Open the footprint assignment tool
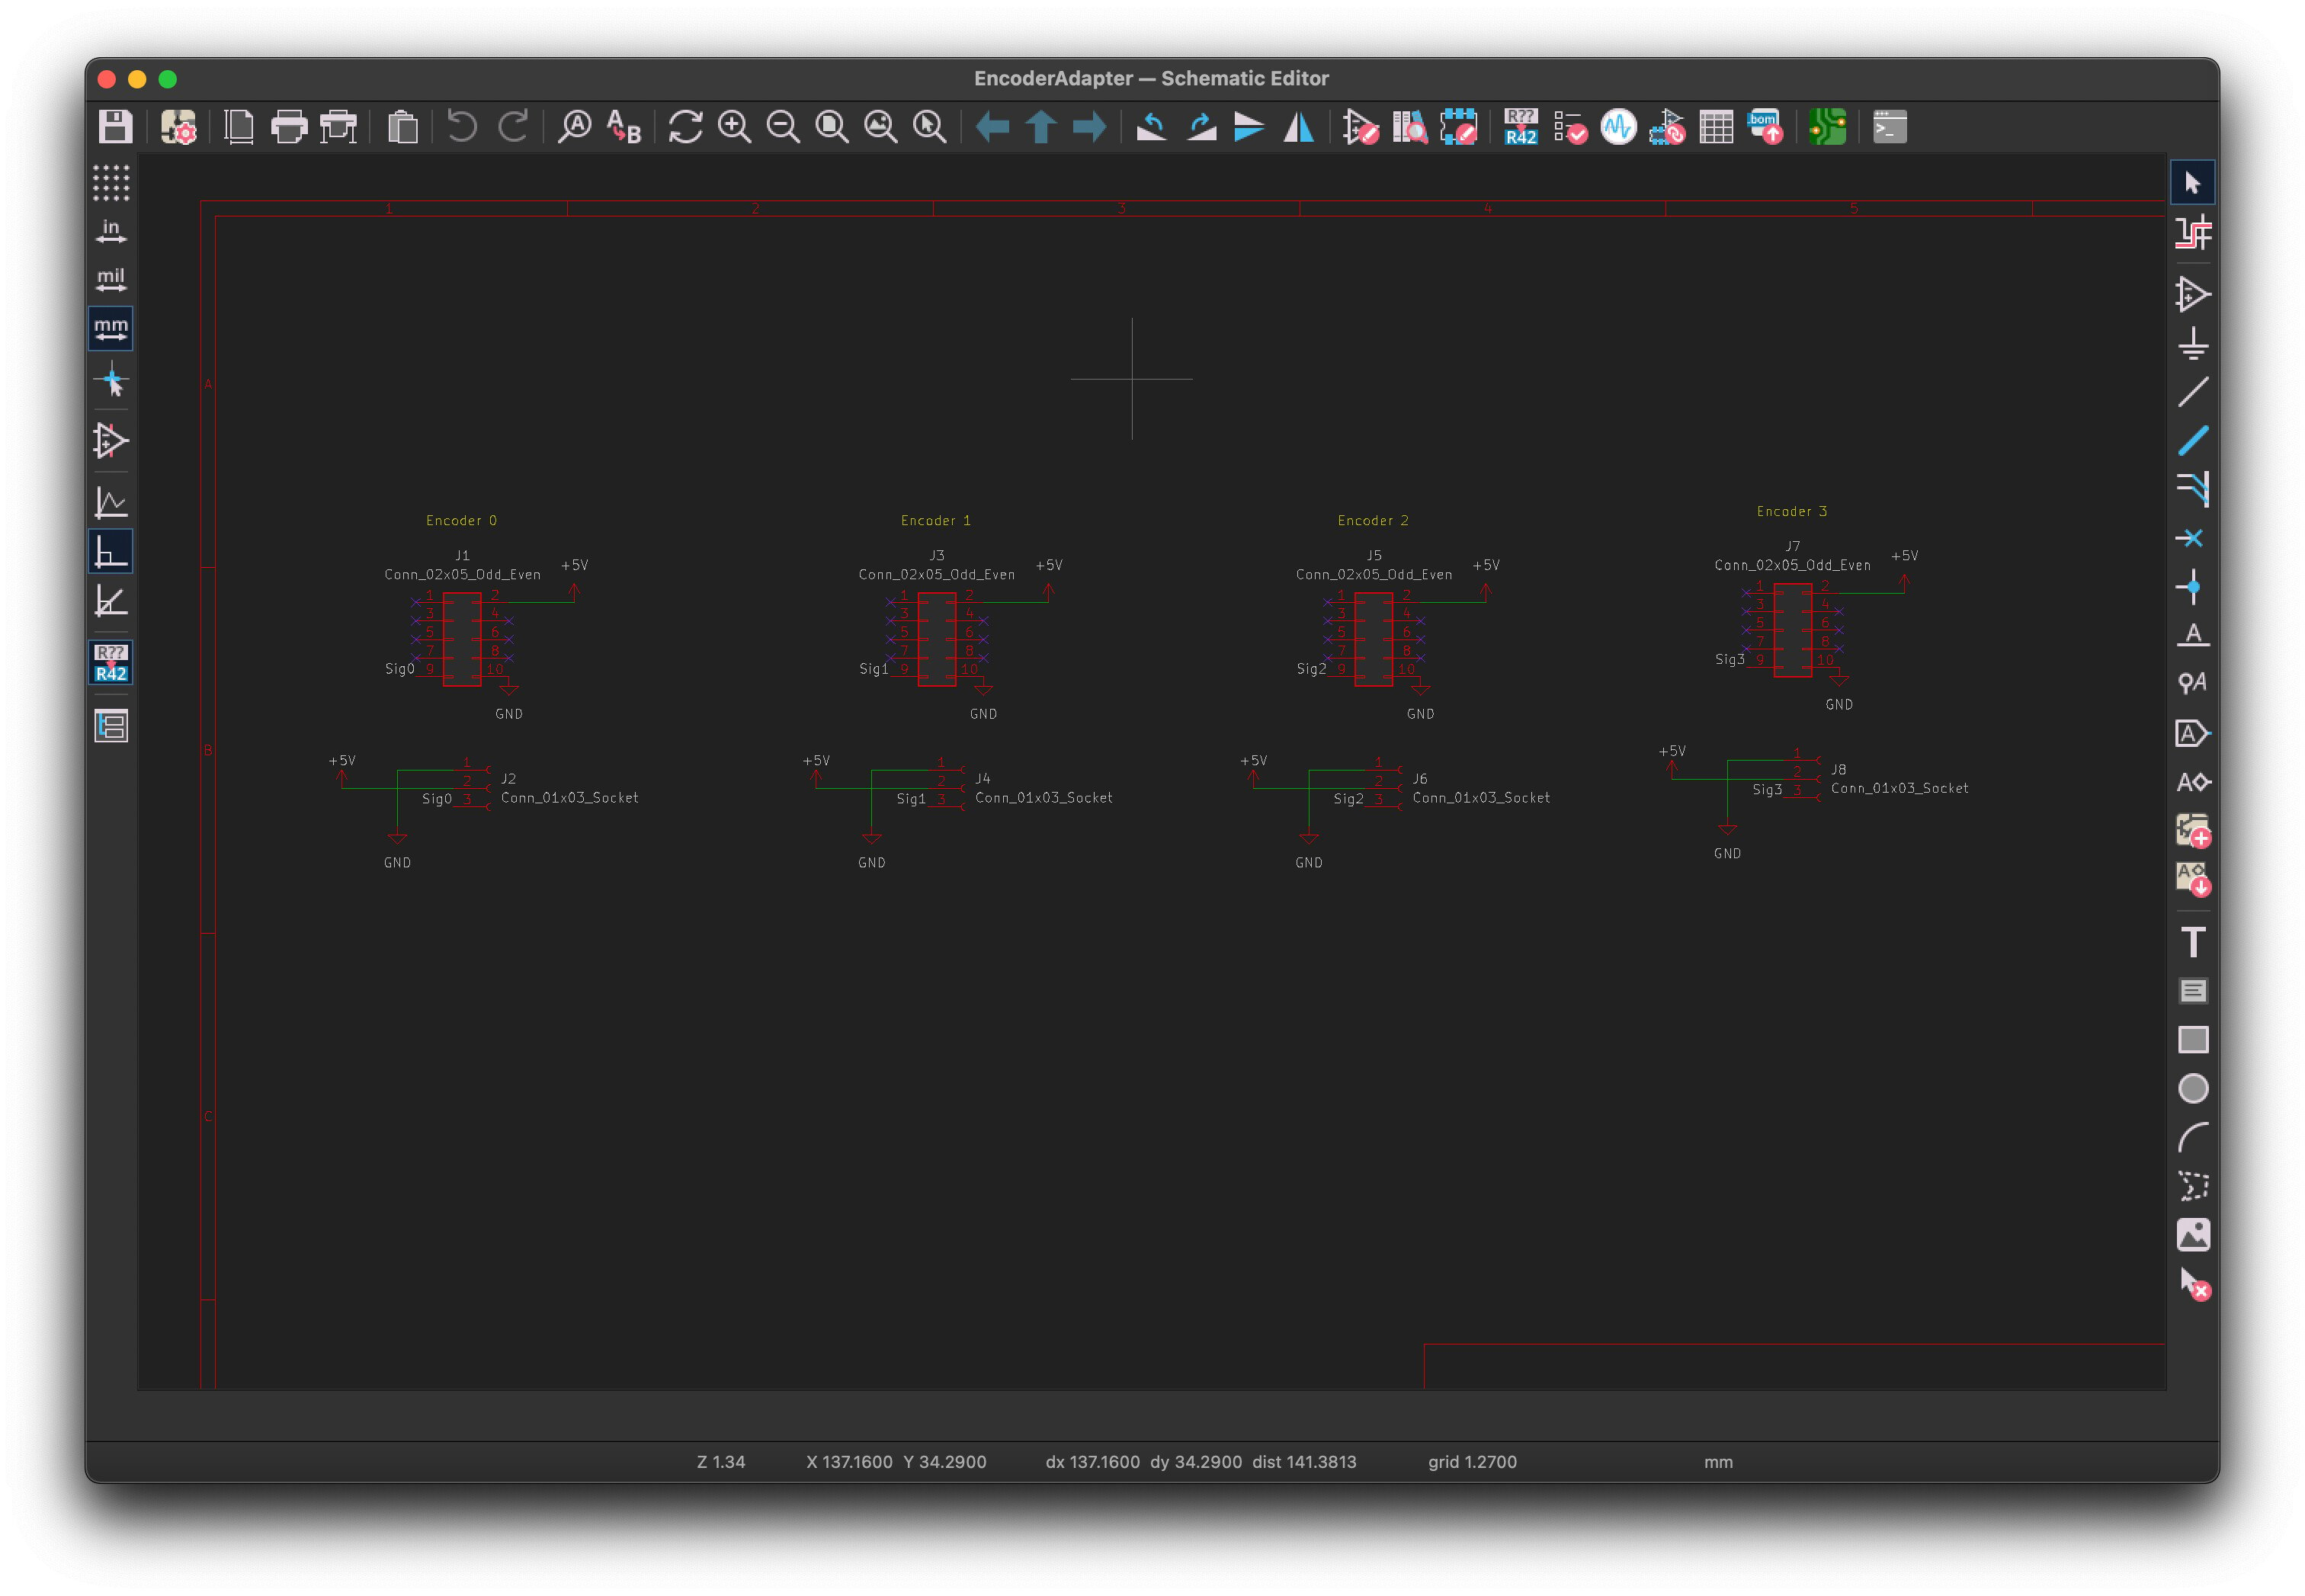 coord(1667,127)
